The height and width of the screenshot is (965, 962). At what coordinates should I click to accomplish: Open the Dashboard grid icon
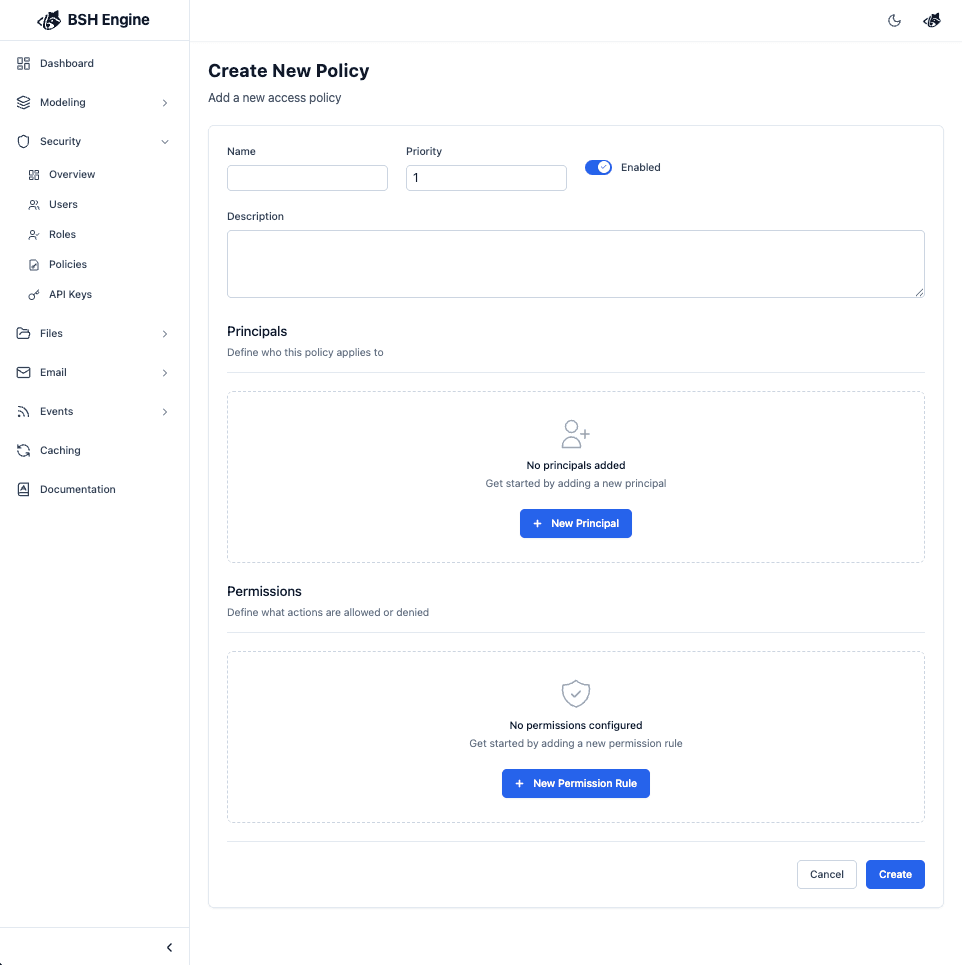[24, 64]
